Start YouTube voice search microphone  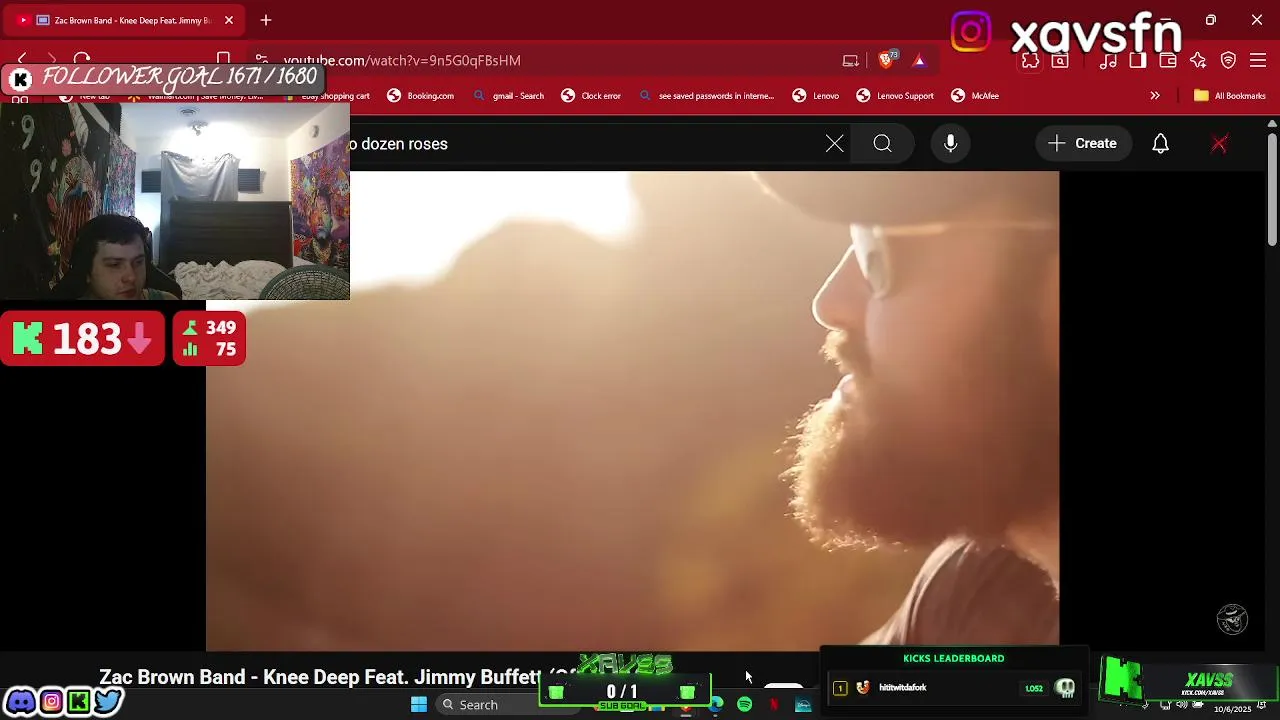coord(951,144)
